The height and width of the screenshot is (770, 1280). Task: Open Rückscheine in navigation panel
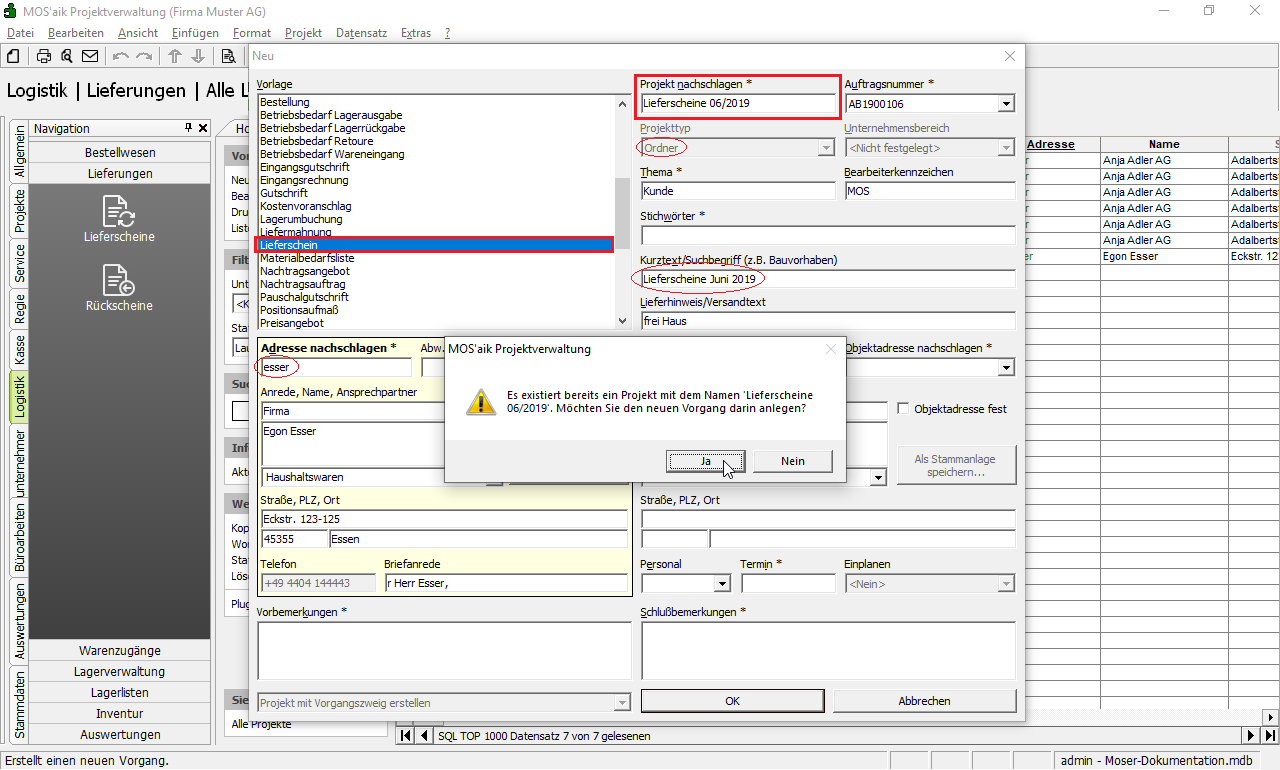click(x=119, y=288)
